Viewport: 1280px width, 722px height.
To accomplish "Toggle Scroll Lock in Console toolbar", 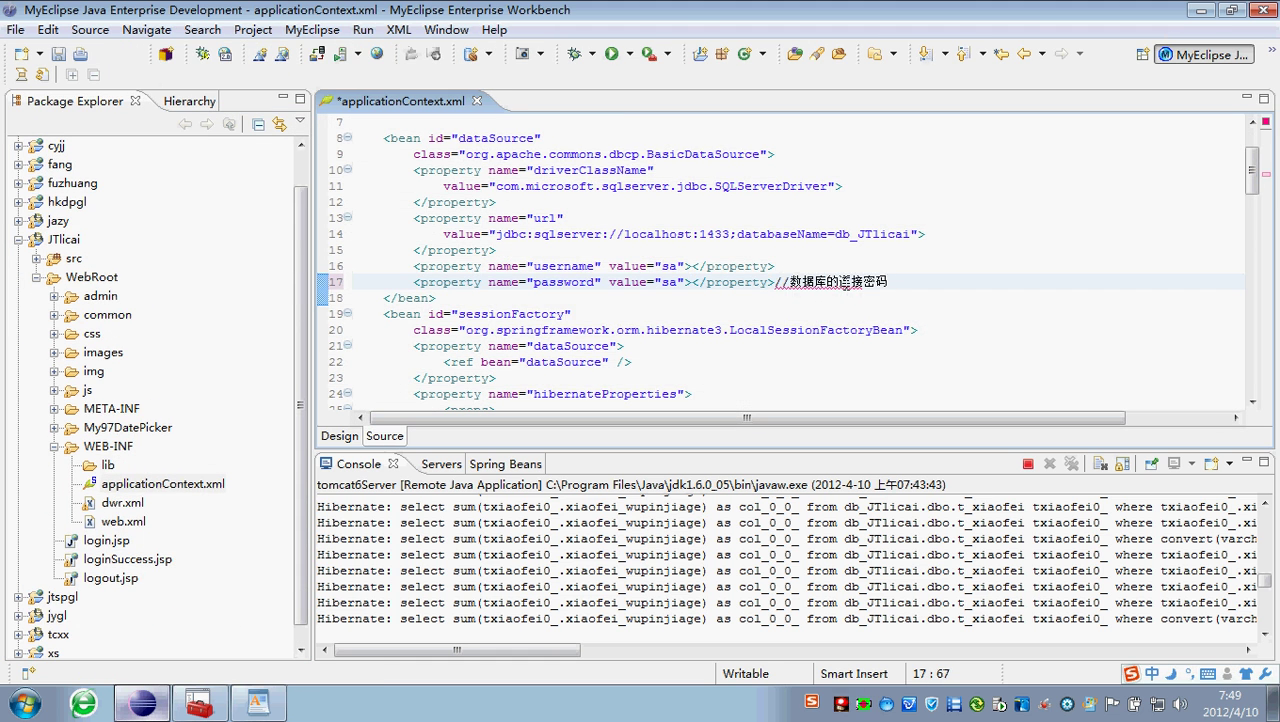I will click(x=1122, y=464).
